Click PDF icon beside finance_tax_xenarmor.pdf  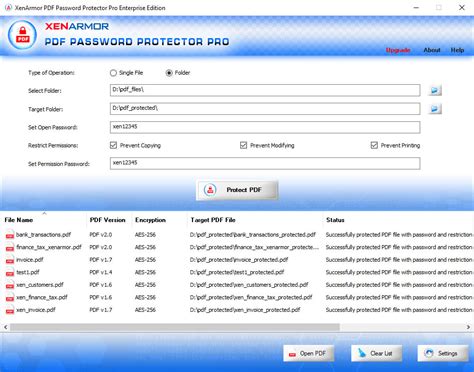[x=10, y=247]
